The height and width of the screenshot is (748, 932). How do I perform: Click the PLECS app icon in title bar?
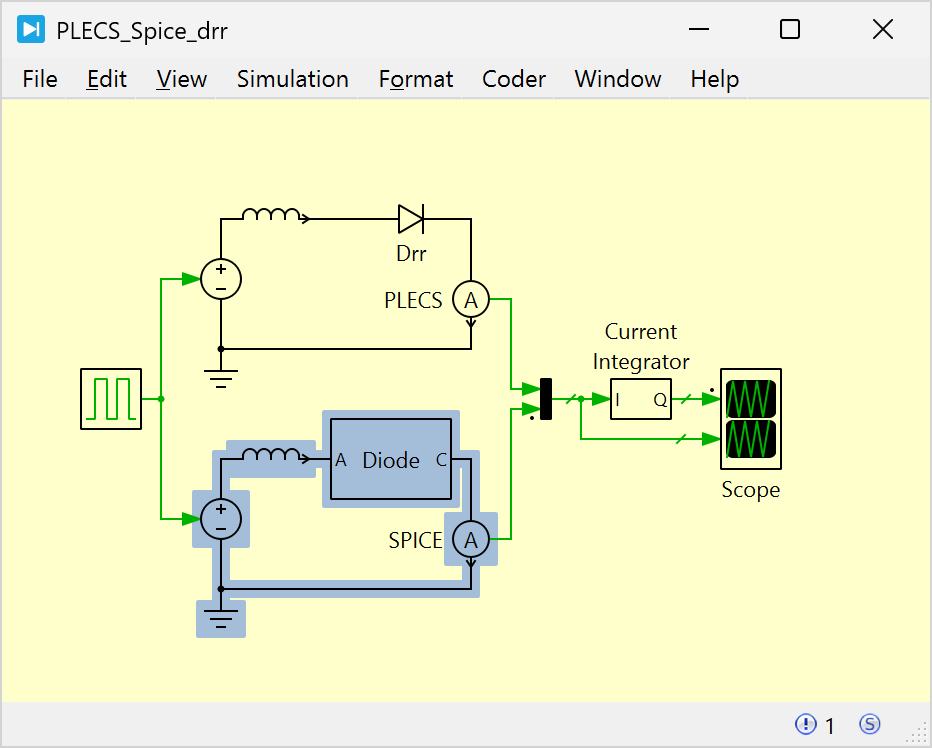pos(31,30)
